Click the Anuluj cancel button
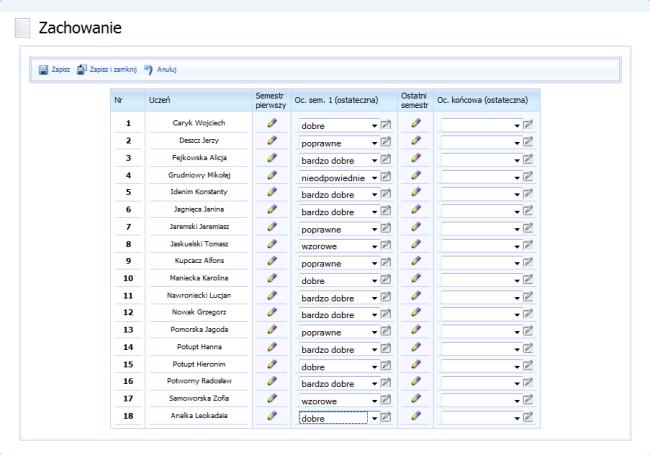 pos(160,70)
